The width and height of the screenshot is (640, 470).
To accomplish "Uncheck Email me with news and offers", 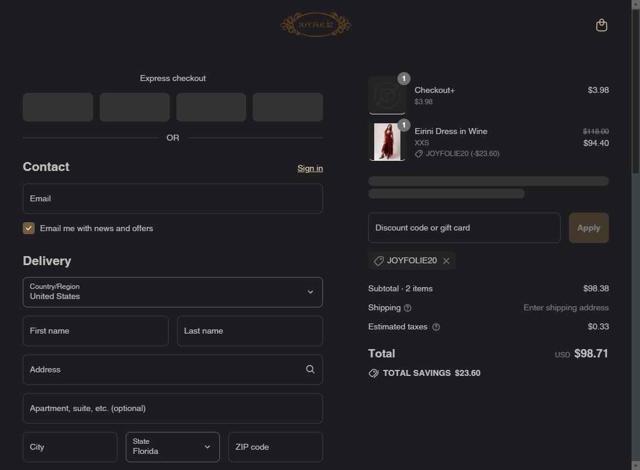I will tap(29, 228).
